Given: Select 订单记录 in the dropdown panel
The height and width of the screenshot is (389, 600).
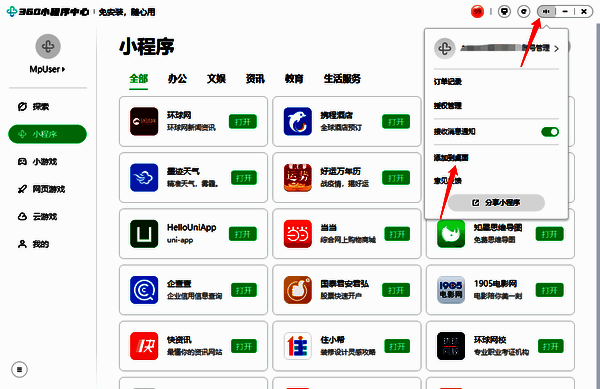Looking at the screenshot, I should tap(448, 81).
